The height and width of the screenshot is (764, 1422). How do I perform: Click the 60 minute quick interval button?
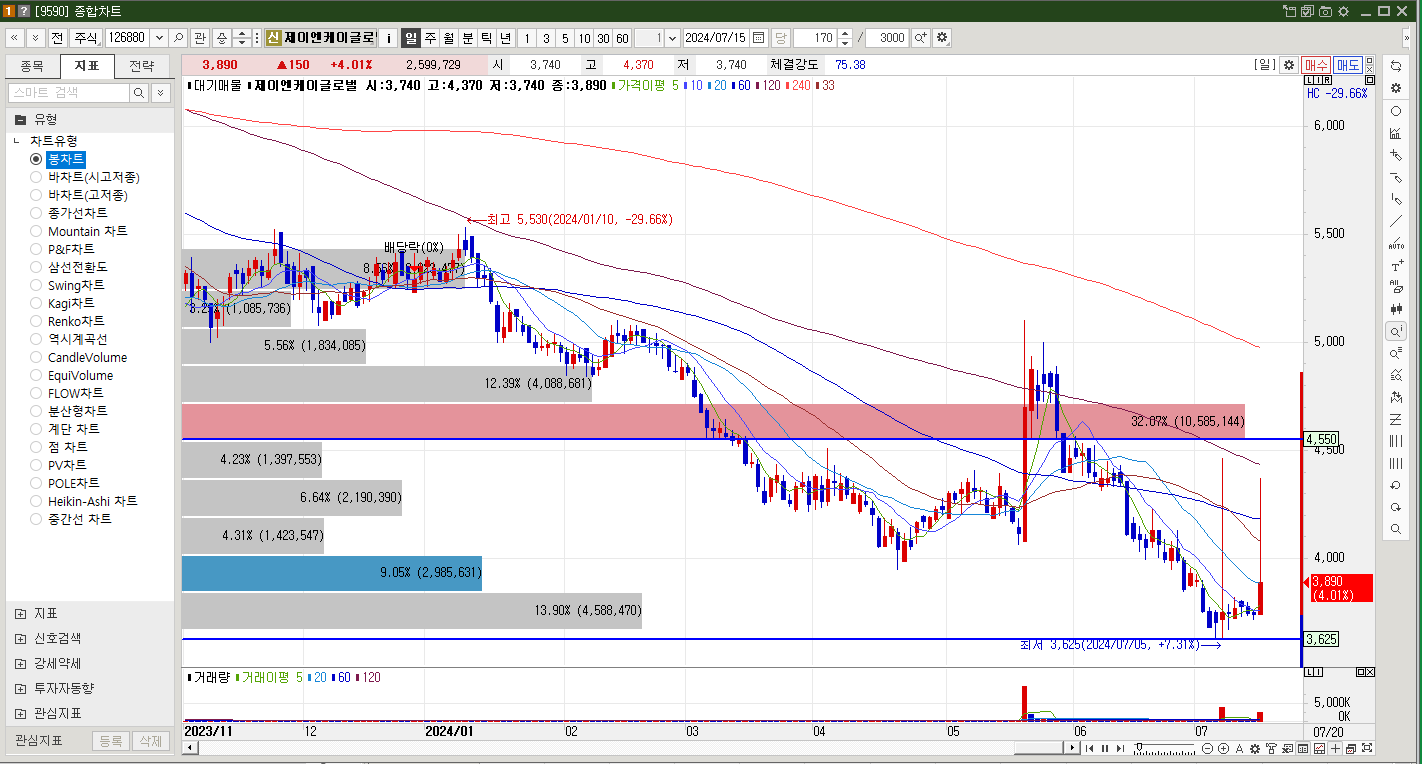[x=622, y=38]
